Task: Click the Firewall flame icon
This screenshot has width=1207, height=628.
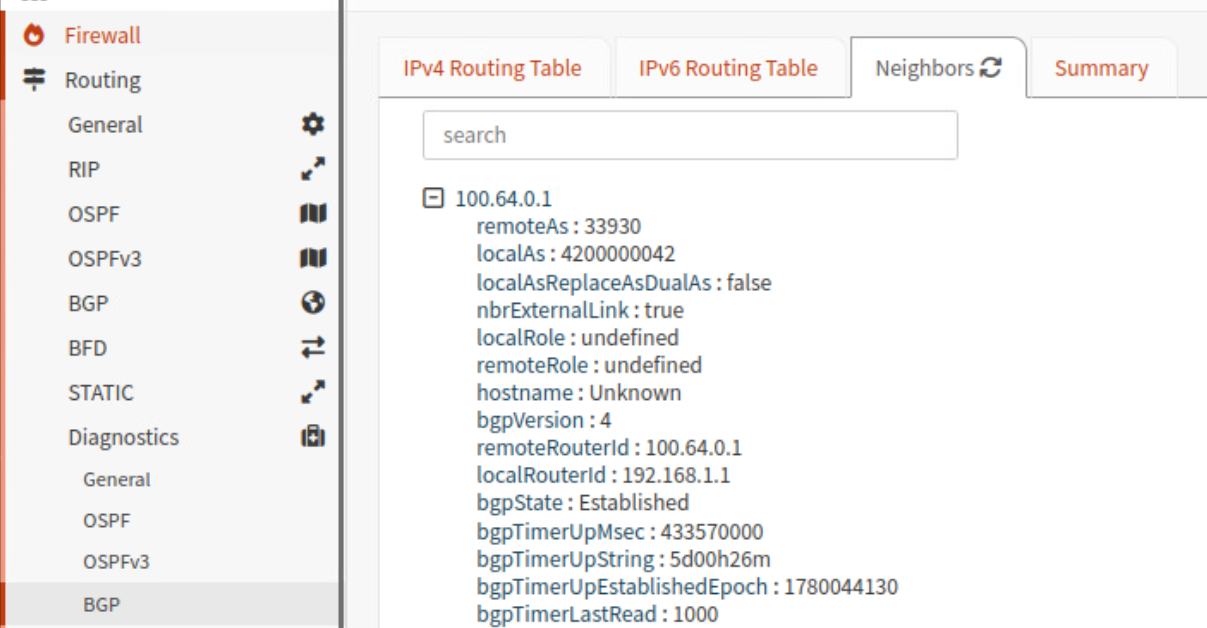Action: click(x=34, y=36)
